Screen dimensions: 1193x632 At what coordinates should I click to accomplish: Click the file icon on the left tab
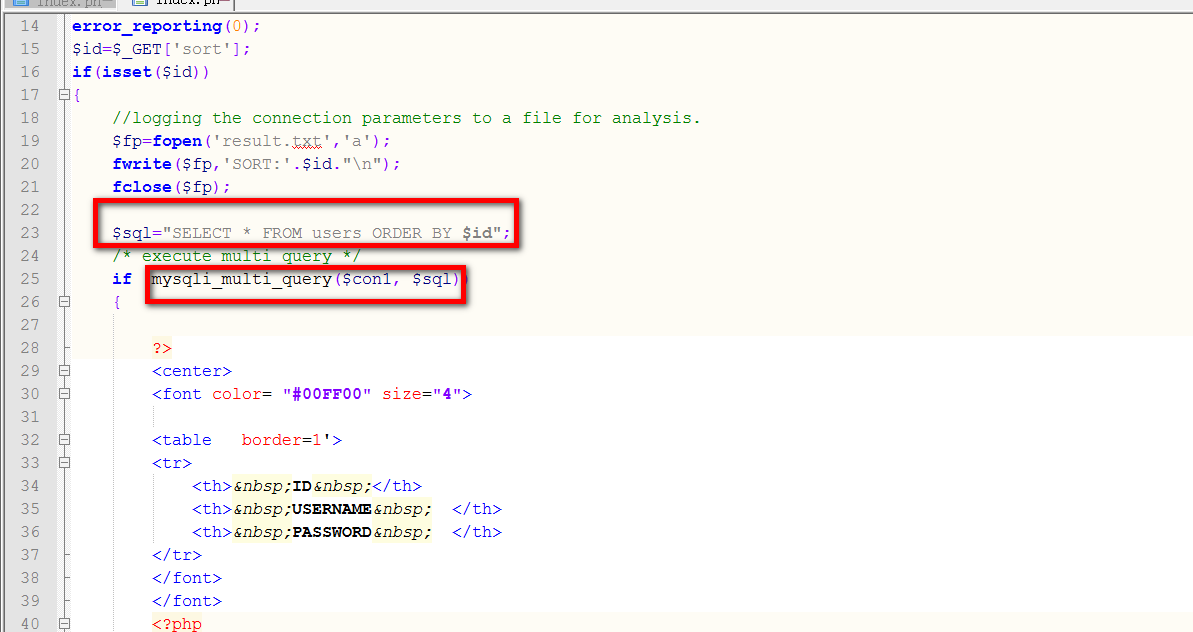(x=20, y=2)
